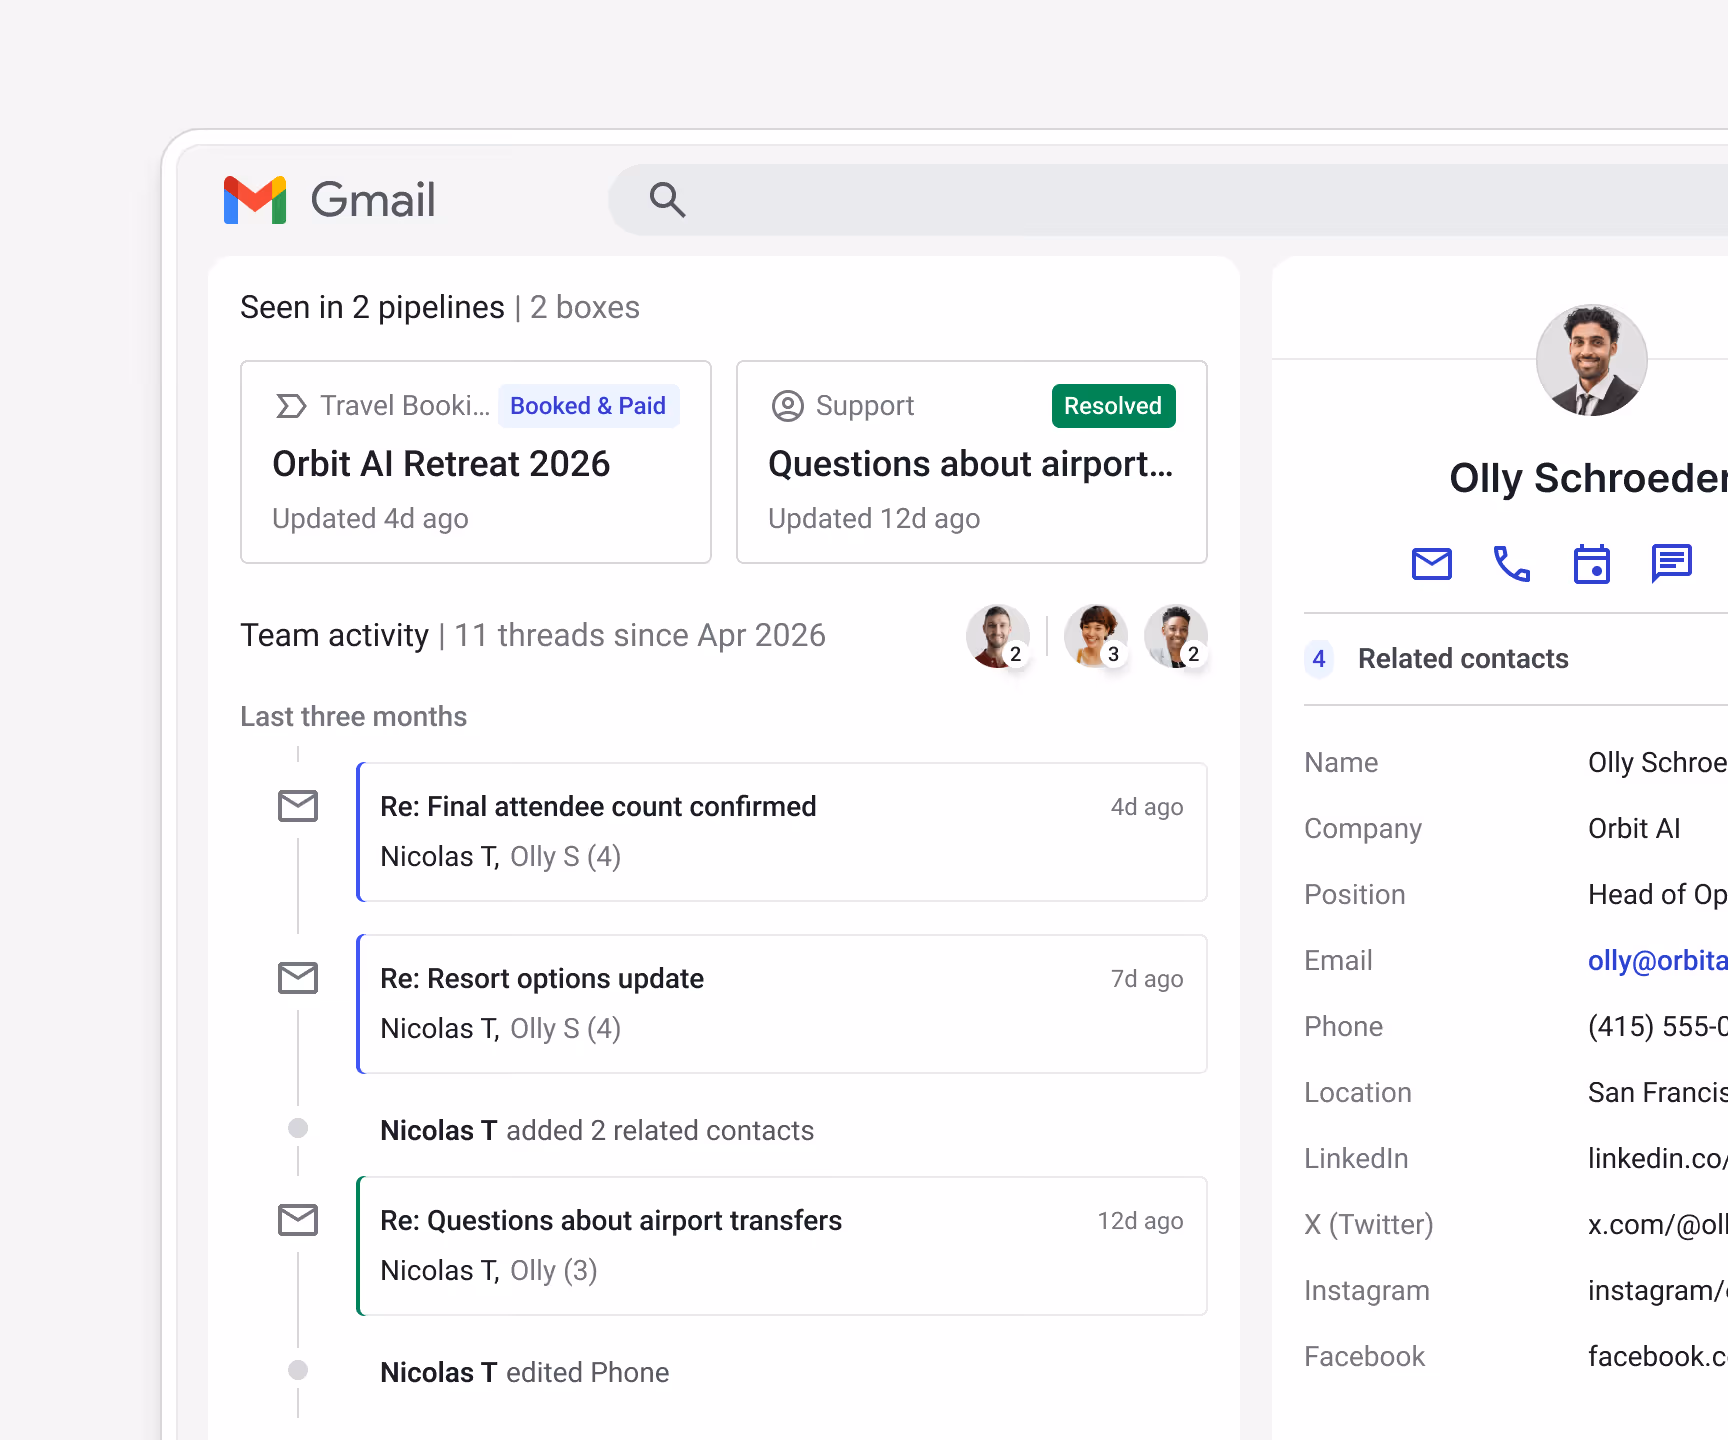Select first team avatar with bearded man

coord(998,636)
